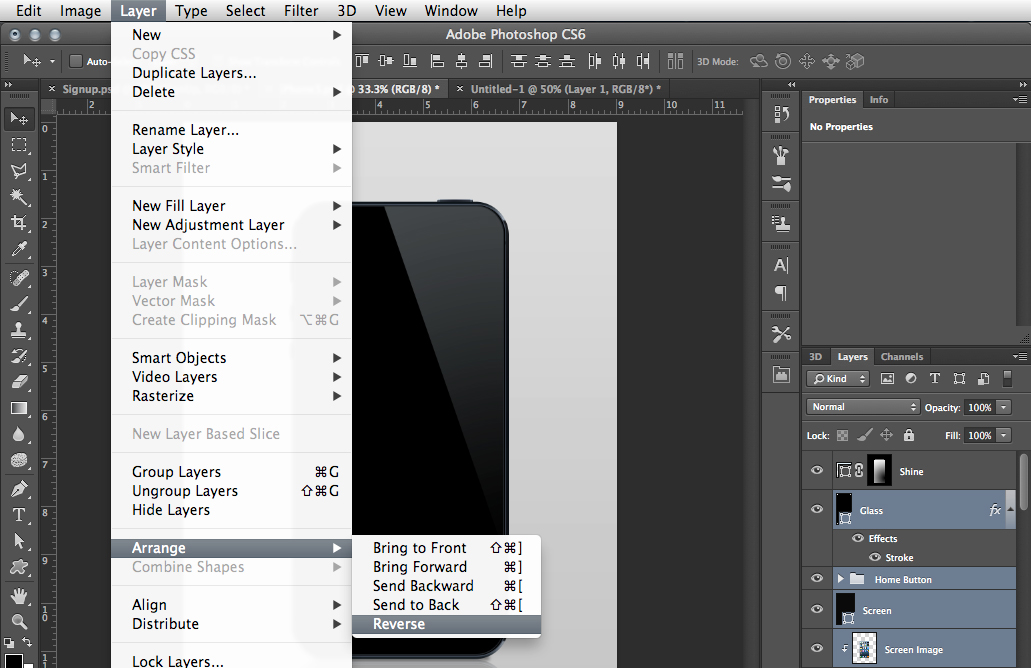Viewport: 1031px width, 668px height.
Task: Toggle visibility of Glass layer Effects
Action: tap(858, 538)
